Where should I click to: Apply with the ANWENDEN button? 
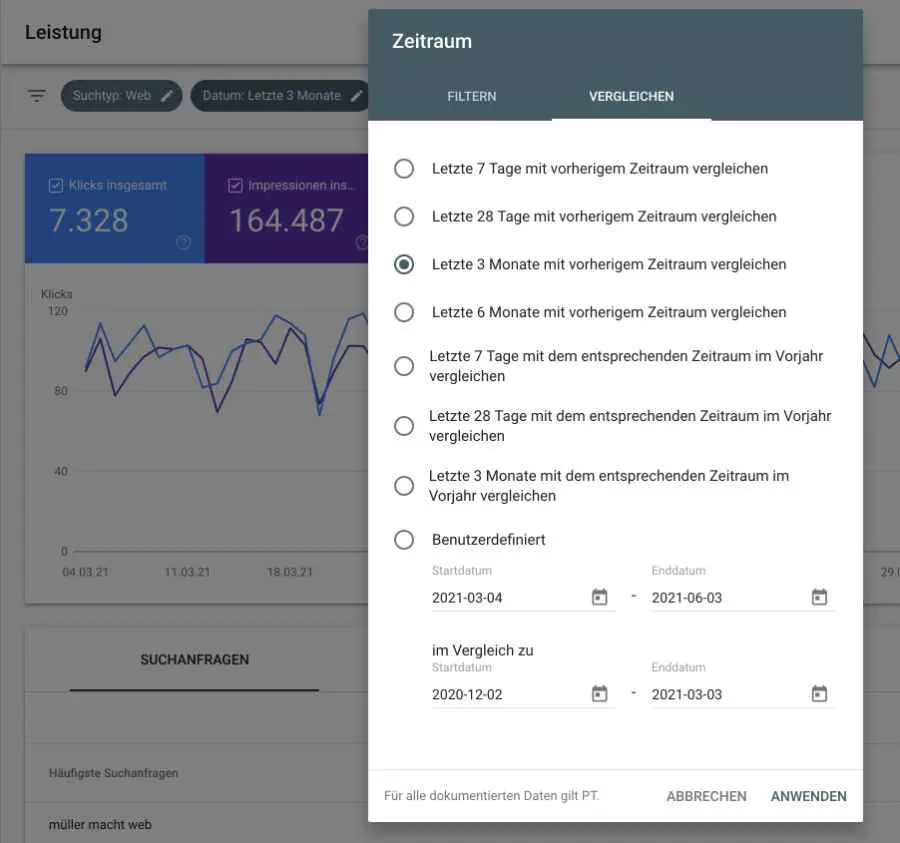808,796
